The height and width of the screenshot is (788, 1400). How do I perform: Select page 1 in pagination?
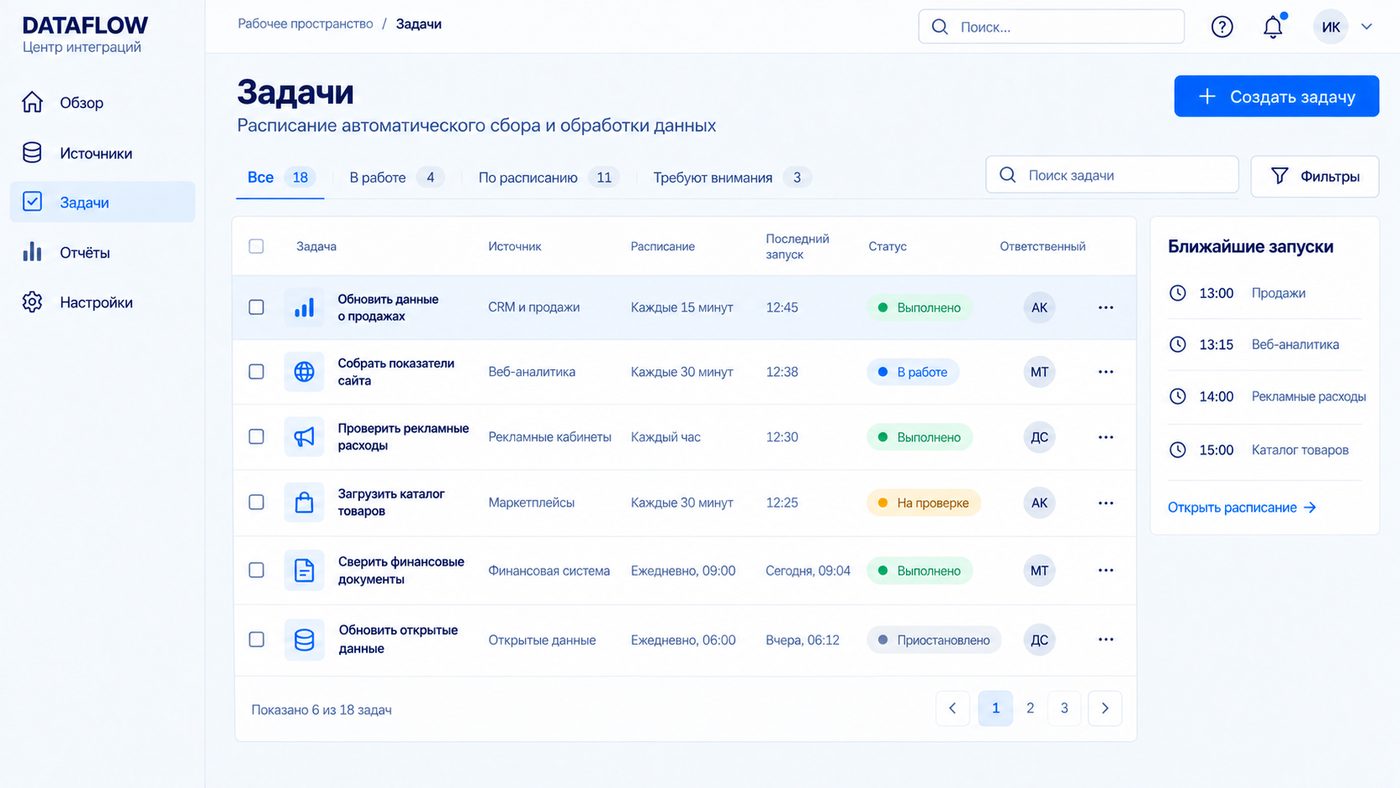(x=995, y=708)
